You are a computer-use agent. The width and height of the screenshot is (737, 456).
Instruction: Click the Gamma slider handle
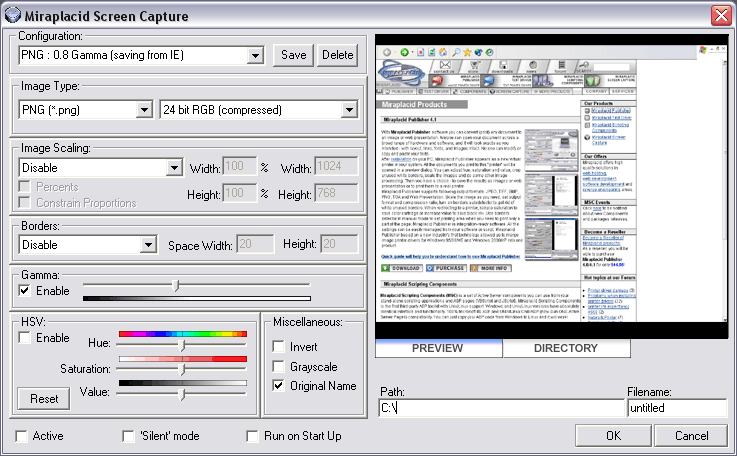(176, 285)
